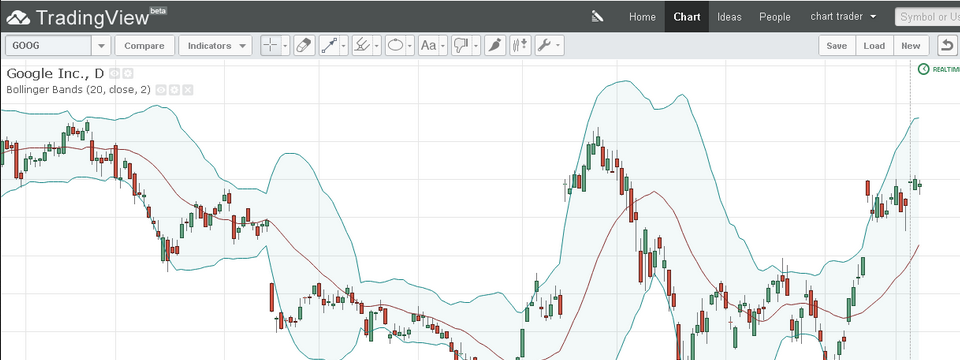Click the 'Google Inc., D' chart title
The width and height of the screenshot is (960, 360).
(56, 74)
